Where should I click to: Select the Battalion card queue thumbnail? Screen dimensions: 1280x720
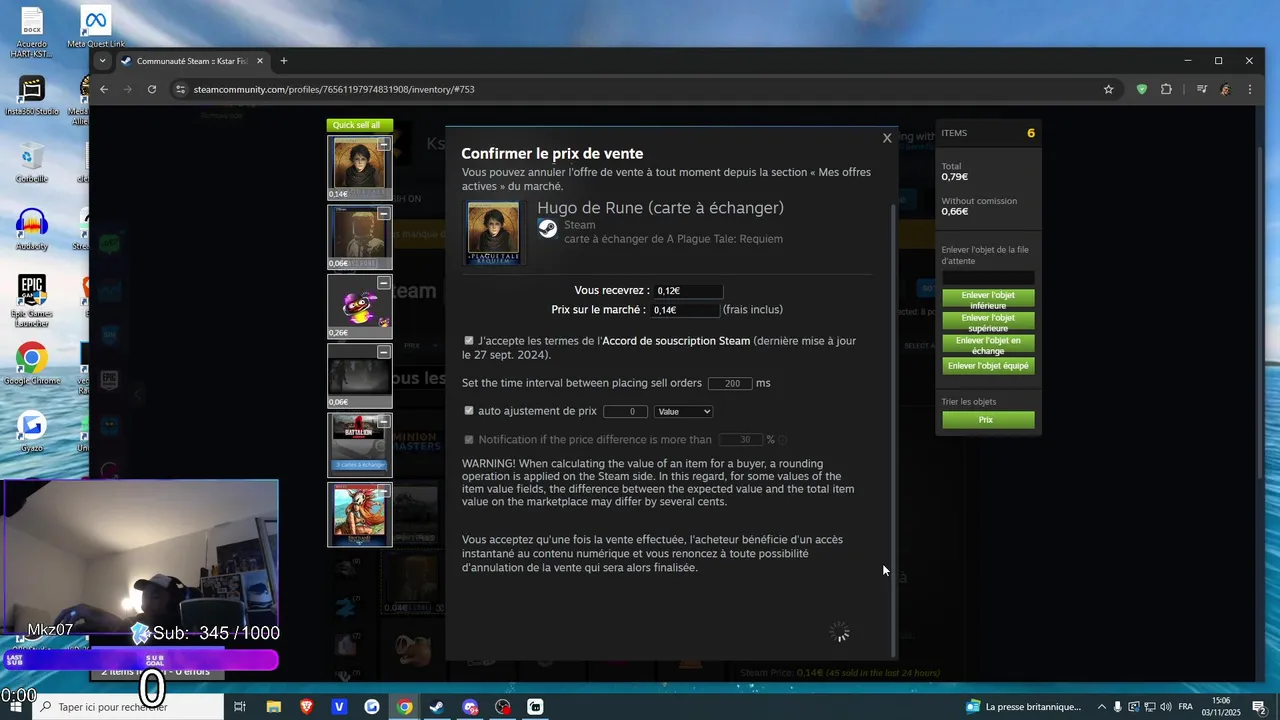(360, 444)
